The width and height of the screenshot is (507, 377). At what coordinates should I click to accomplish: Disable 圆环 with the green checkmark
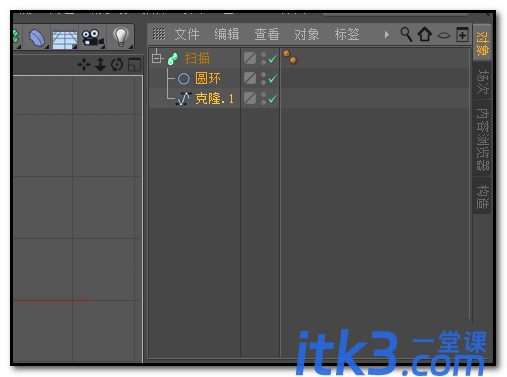click(x=273, y=79)
